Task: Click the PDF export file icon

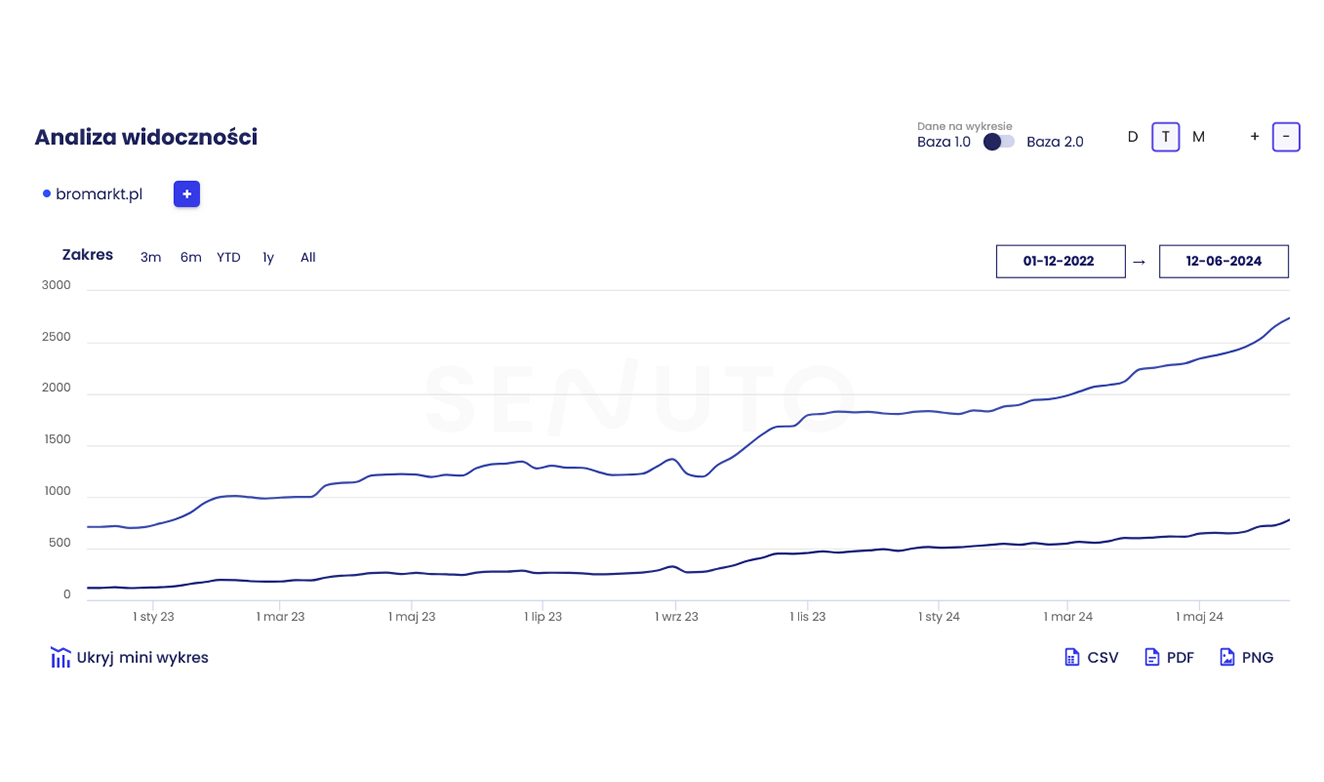Action: coord(1151,657)
